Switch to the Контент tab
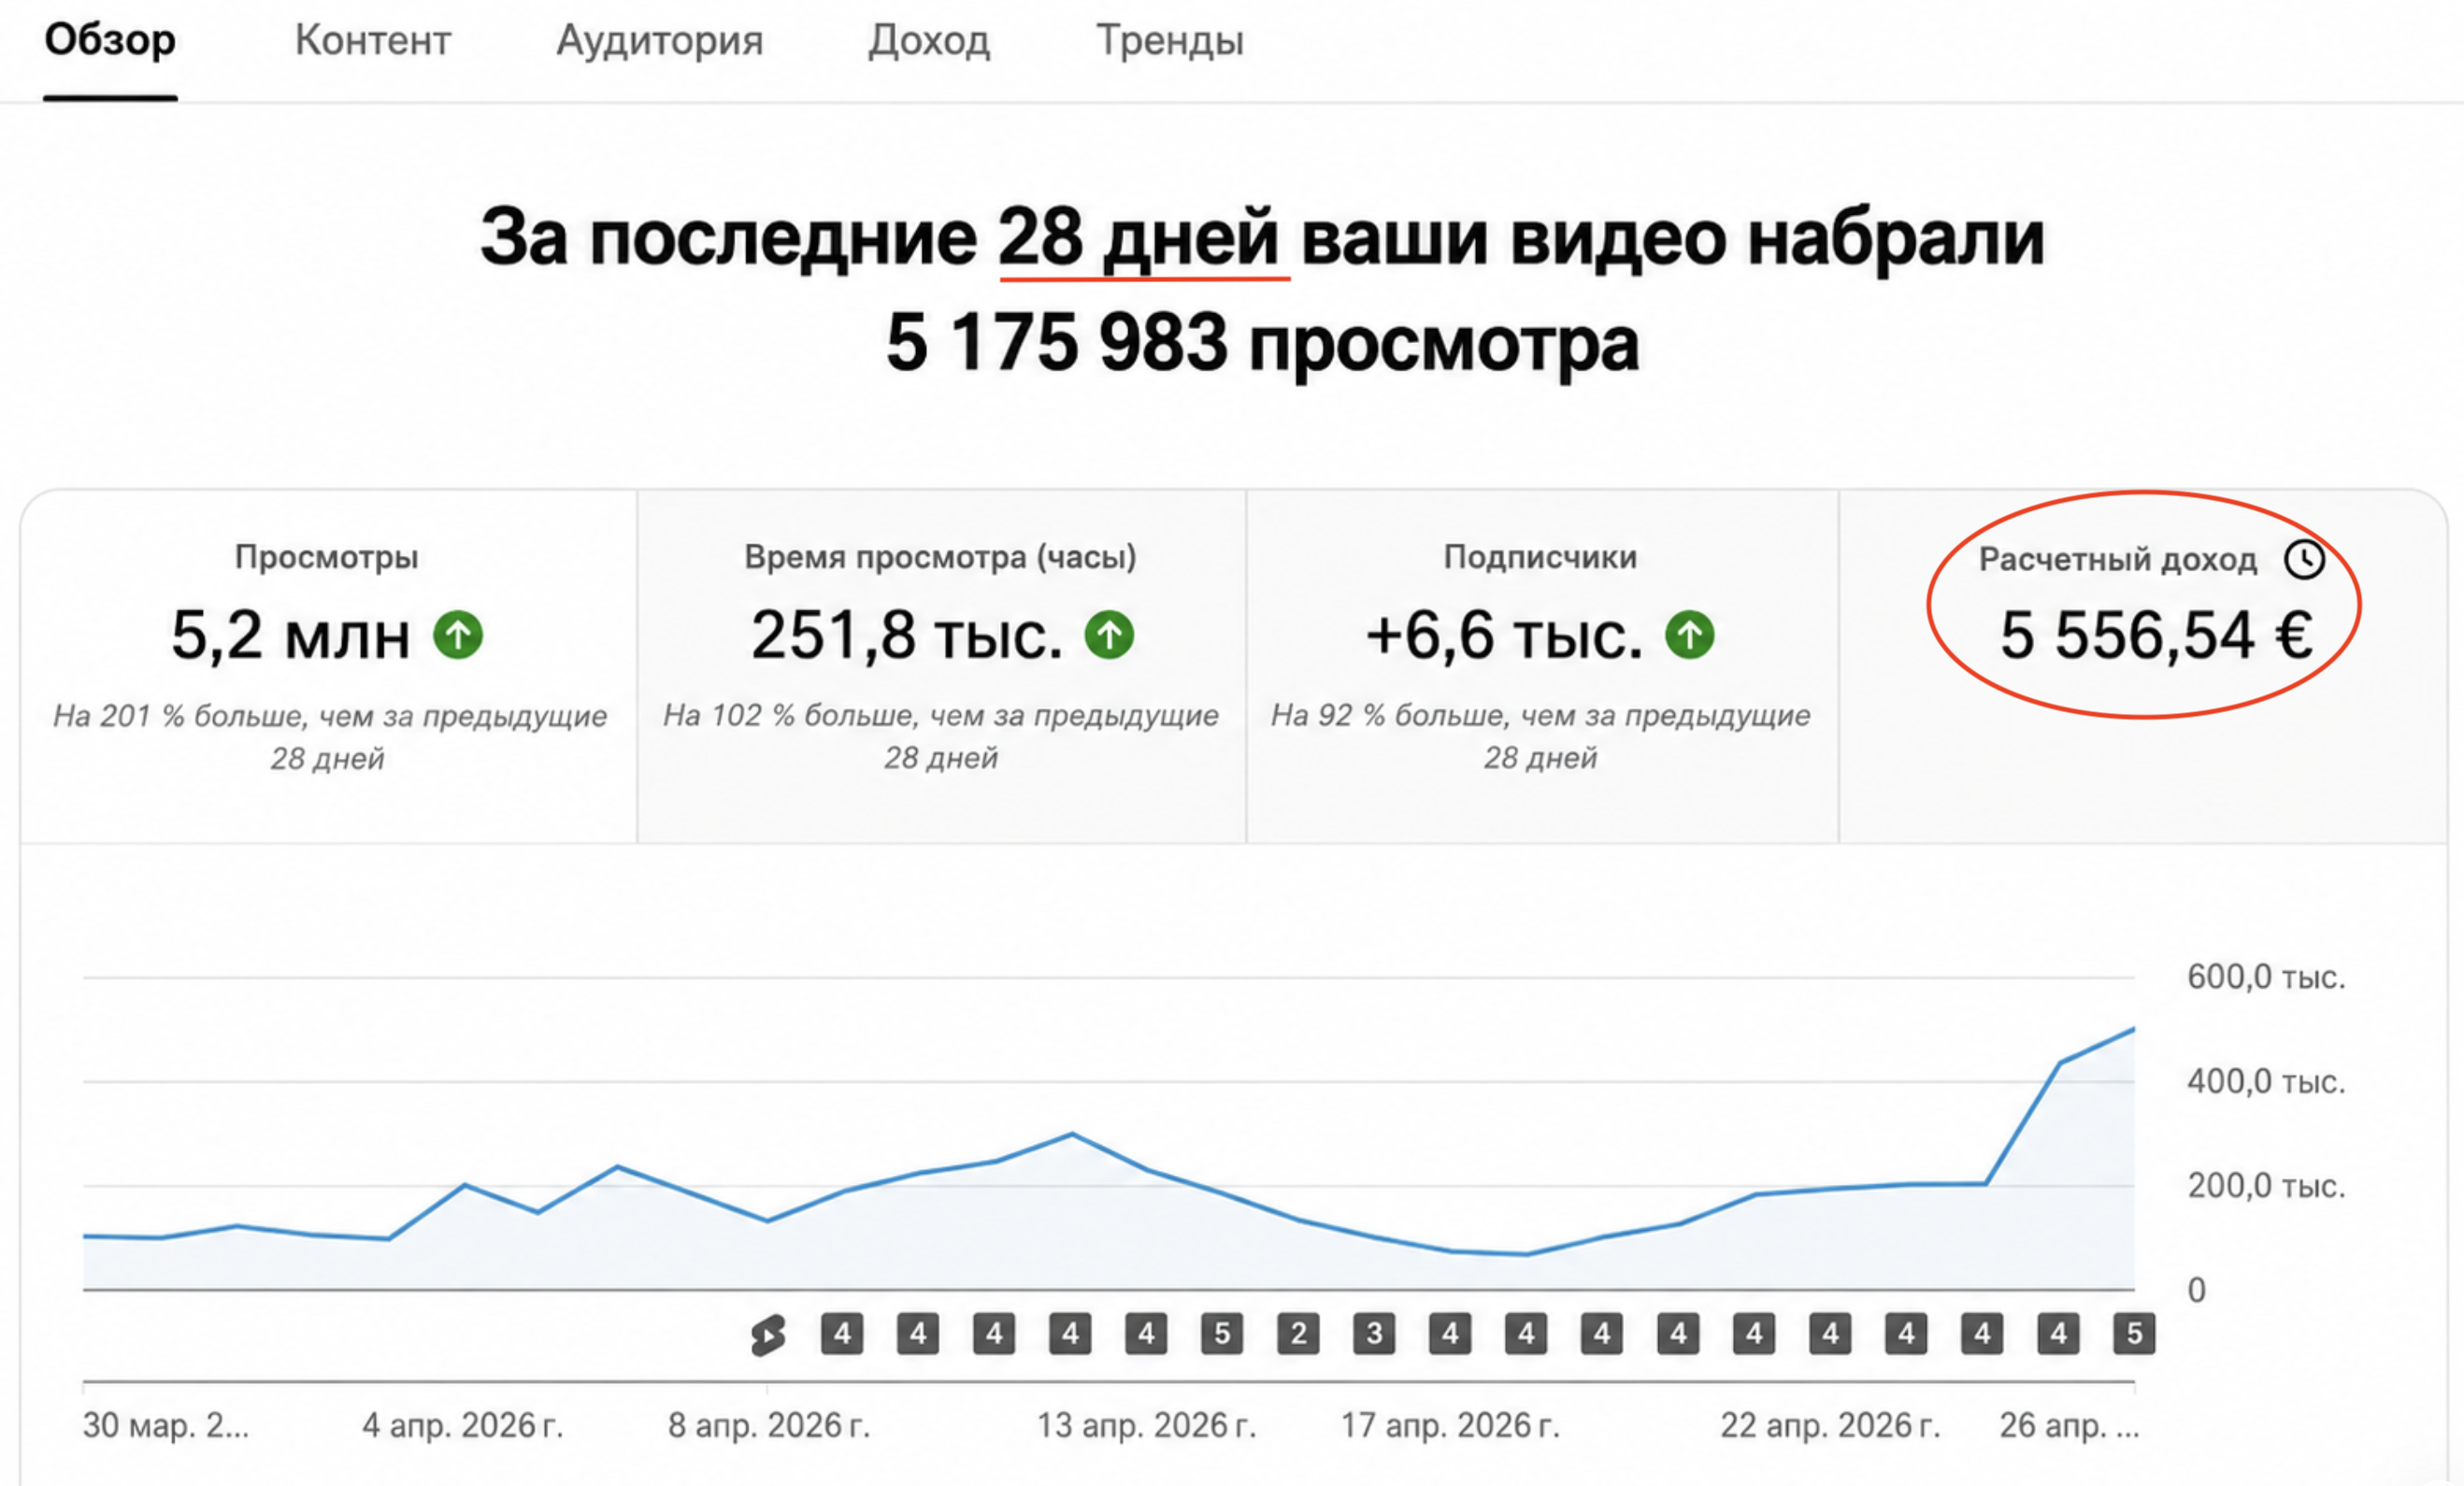2464x1486 pixels. [373, 41]
